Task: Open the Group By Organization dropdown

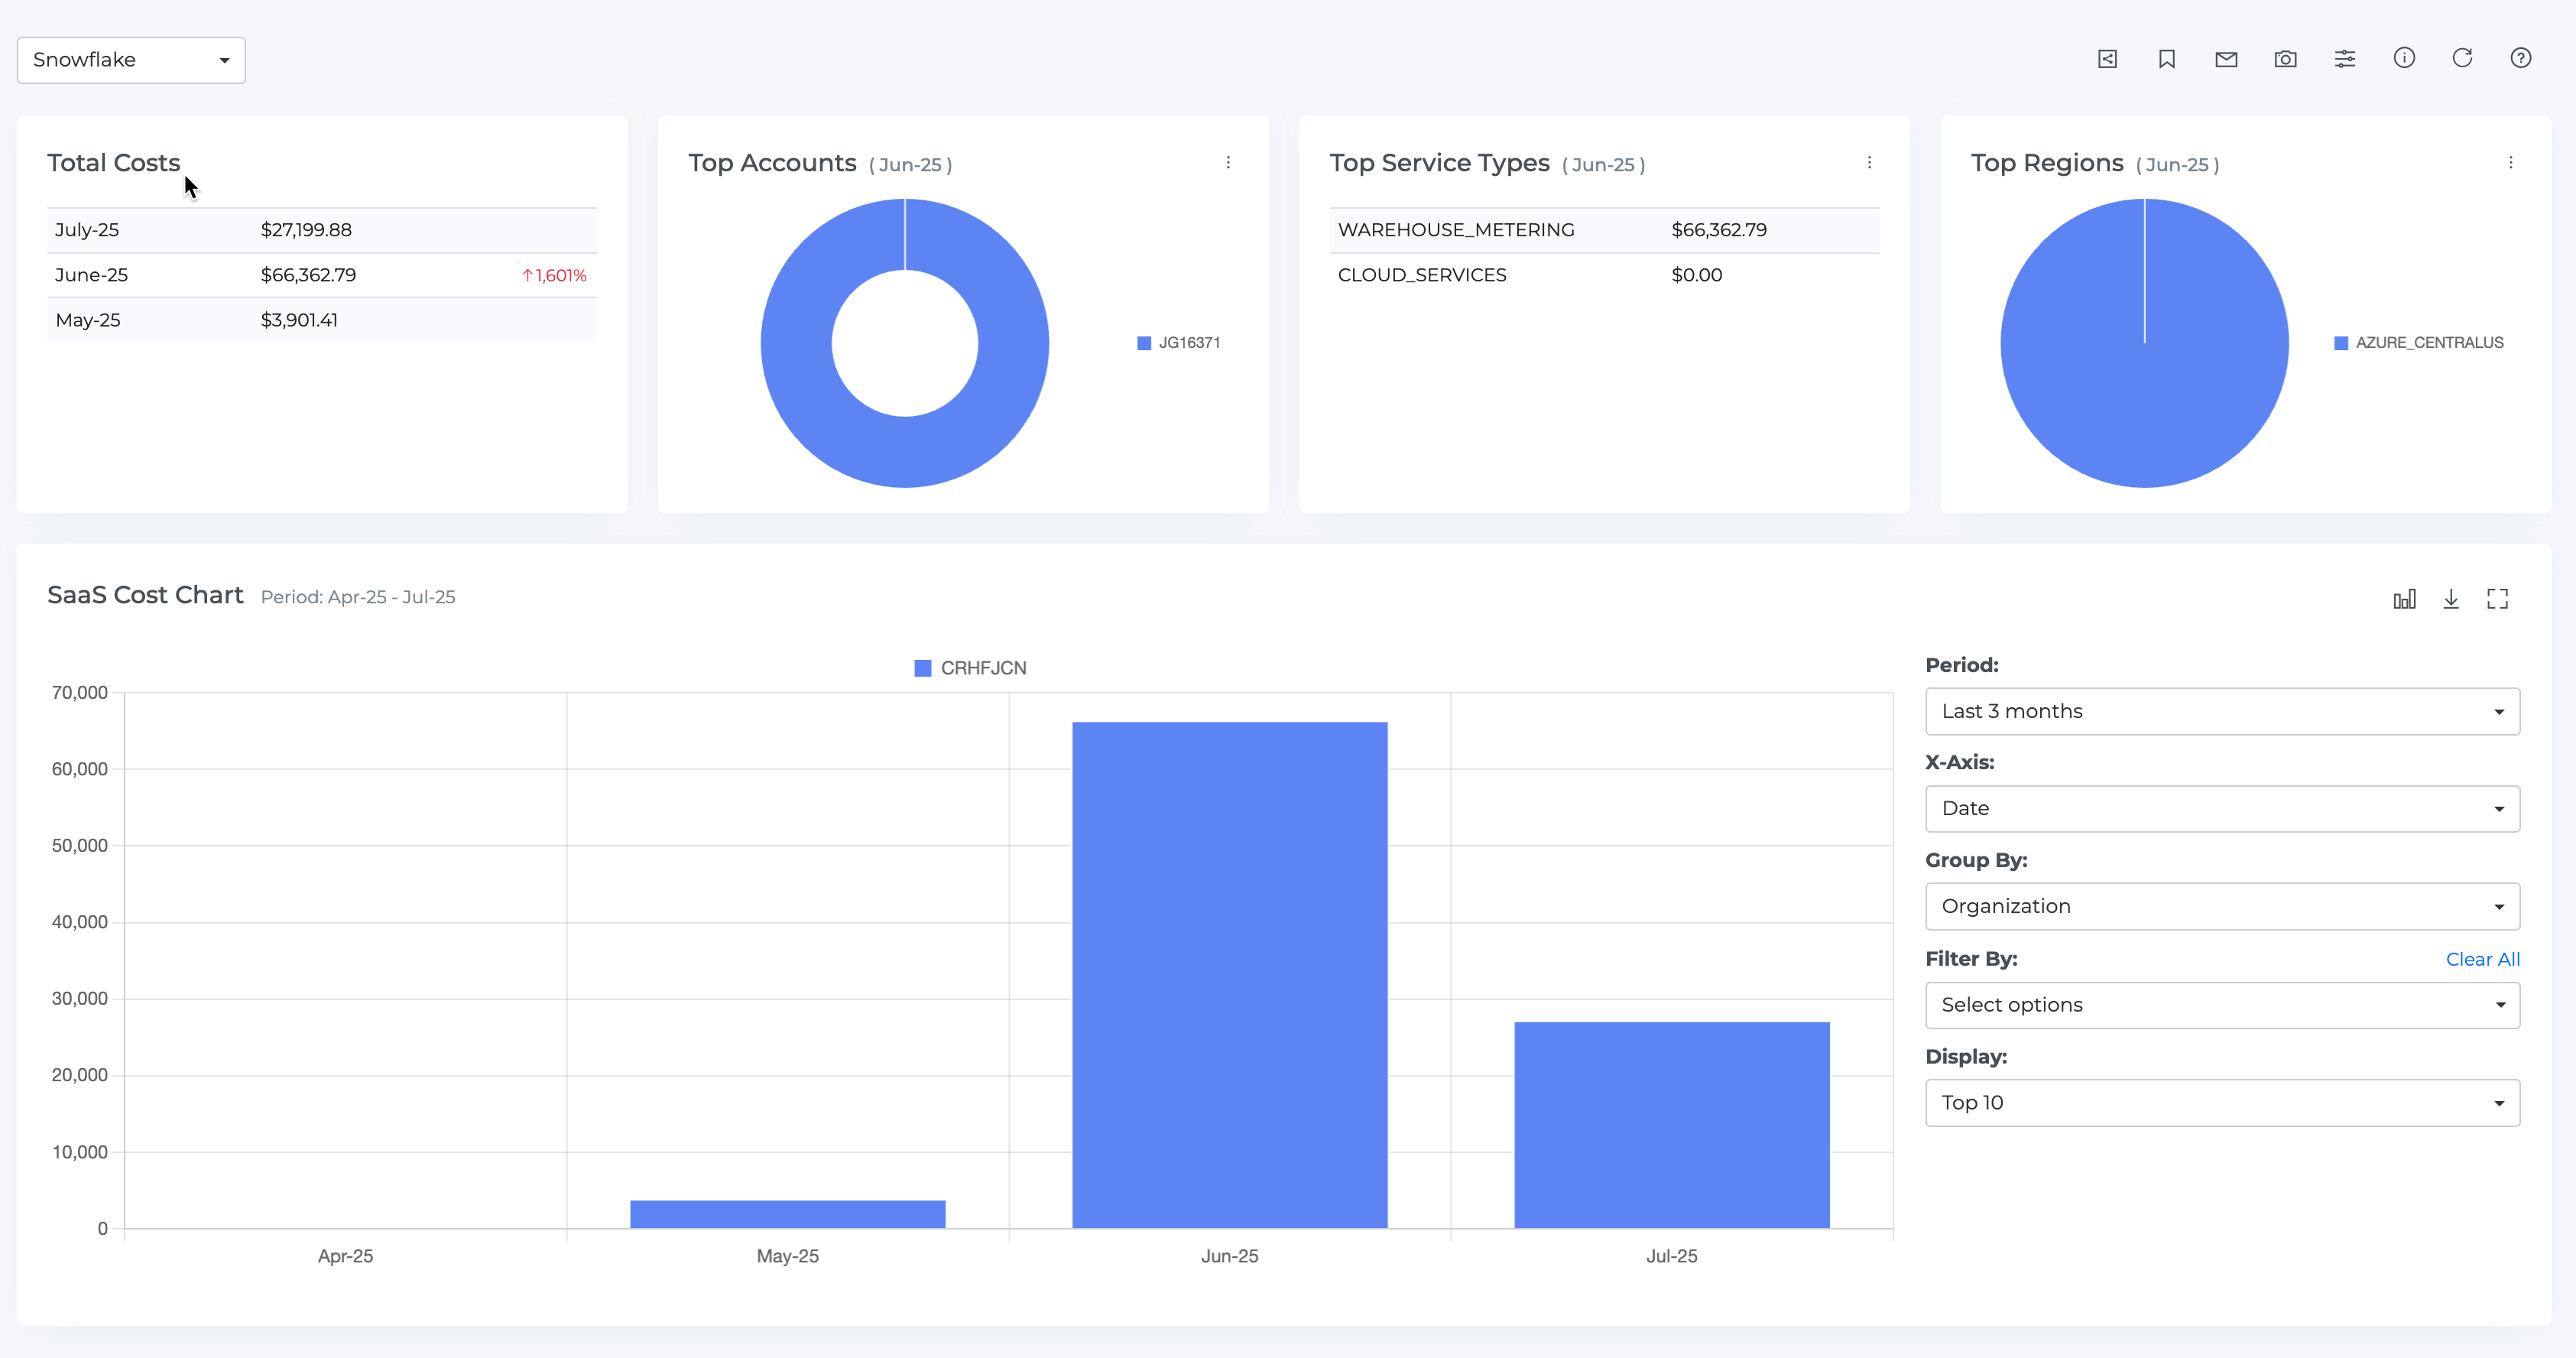Action: click(x=2221, y=906)
